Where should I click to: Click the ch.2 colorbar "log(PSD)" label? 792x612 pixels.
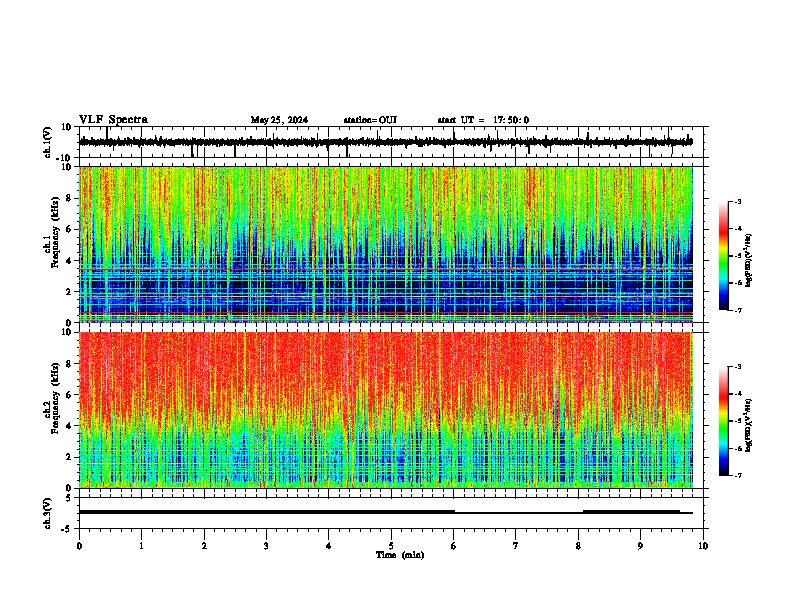(x=749, y=425)
